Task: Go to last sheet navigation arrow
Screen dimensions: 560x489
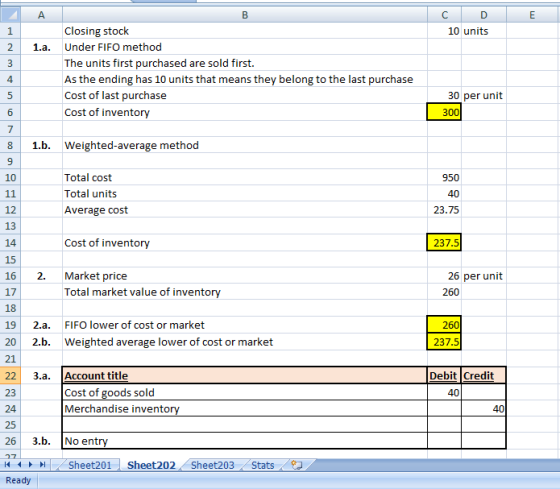Action: (42, 464)
